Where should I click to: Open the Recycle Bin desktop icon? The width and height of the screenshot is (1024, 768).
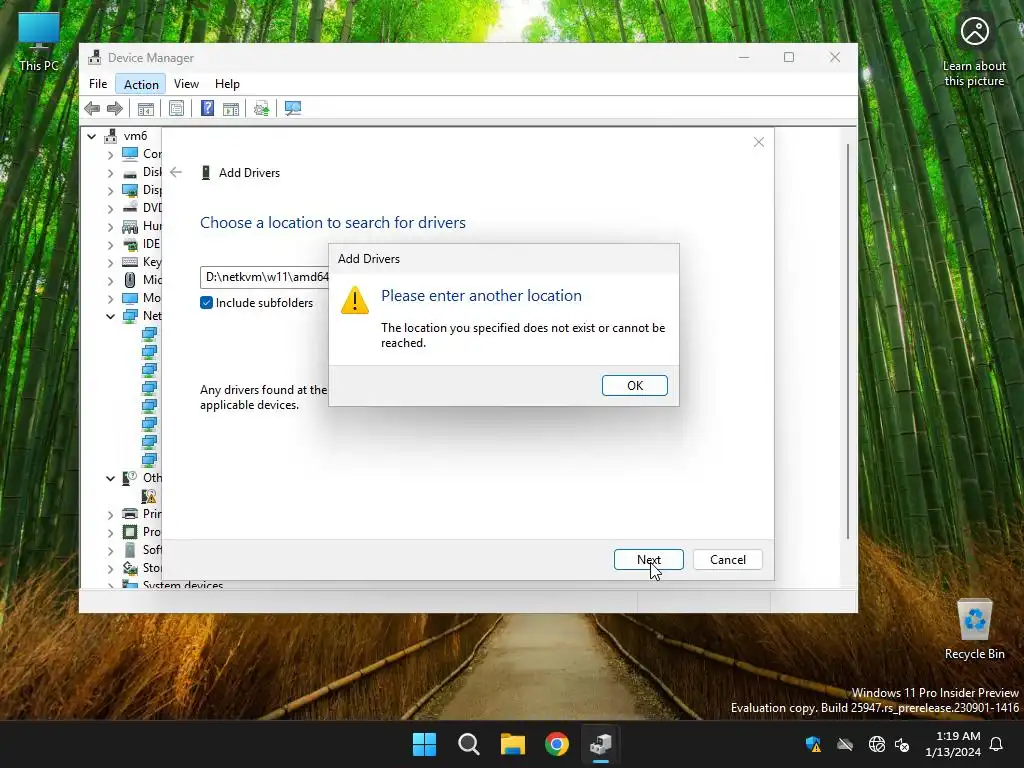point(974,629)
